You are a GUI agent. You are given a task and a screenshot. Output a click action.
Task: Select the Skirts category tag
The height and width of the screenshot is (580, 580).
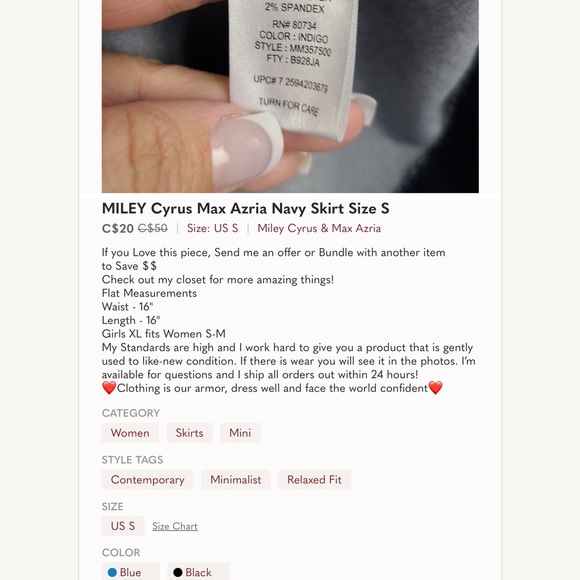[x=189, y=433]
